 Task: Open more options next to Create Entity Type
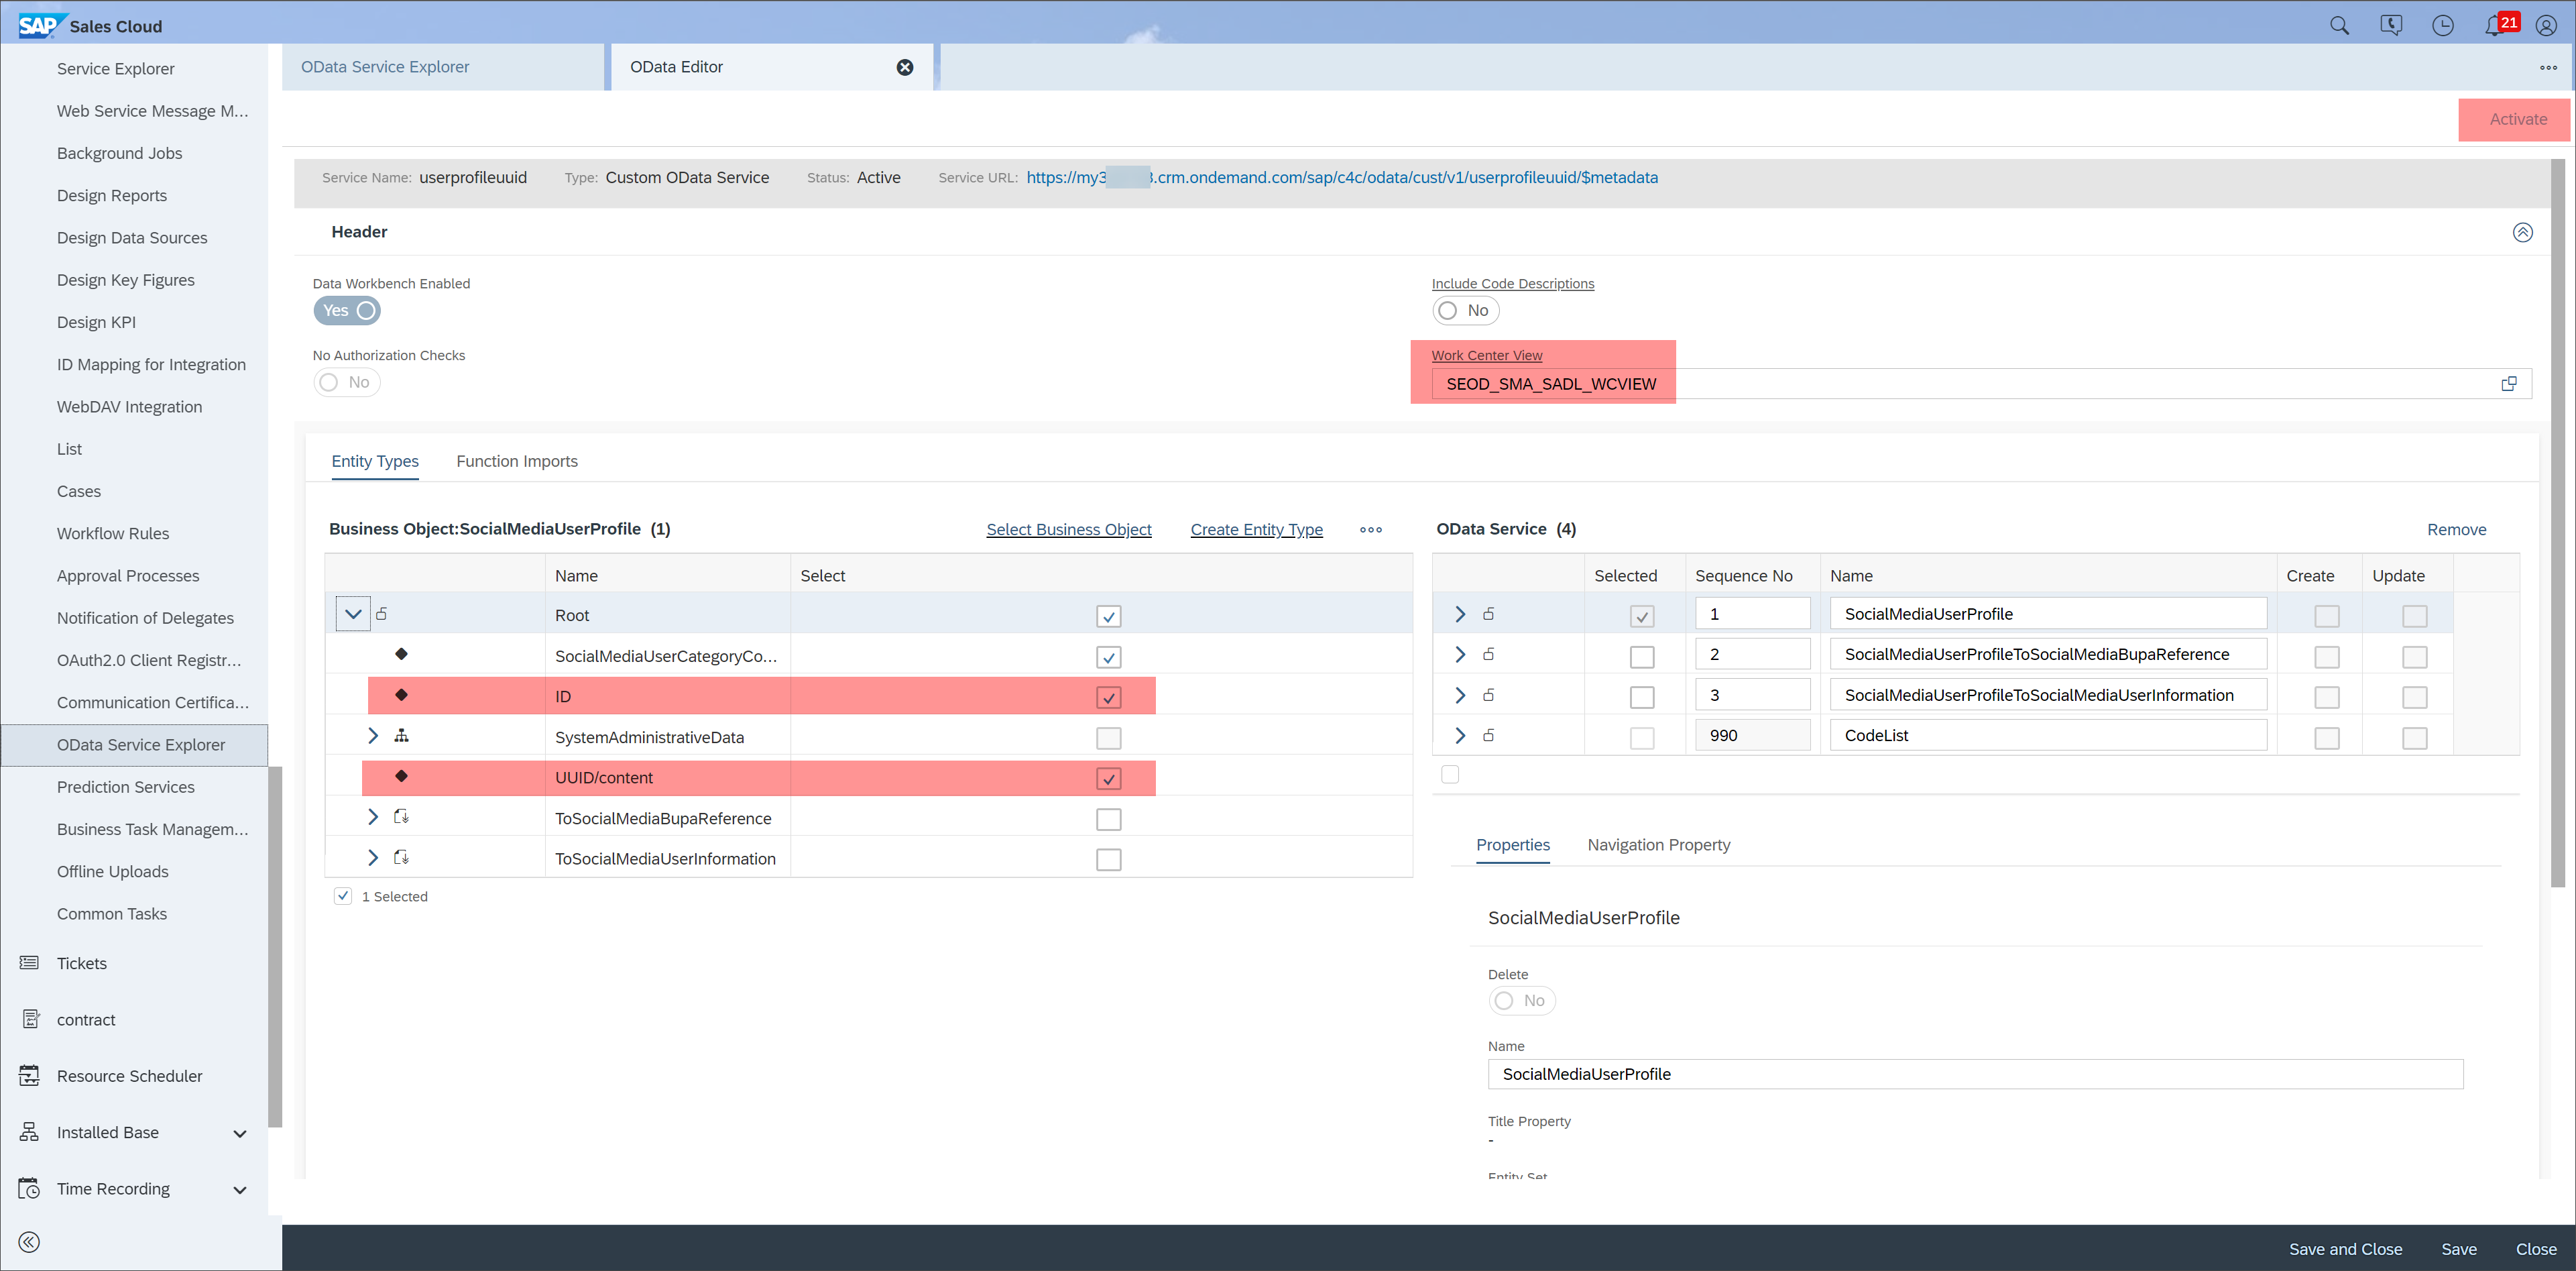(1371, 530)
